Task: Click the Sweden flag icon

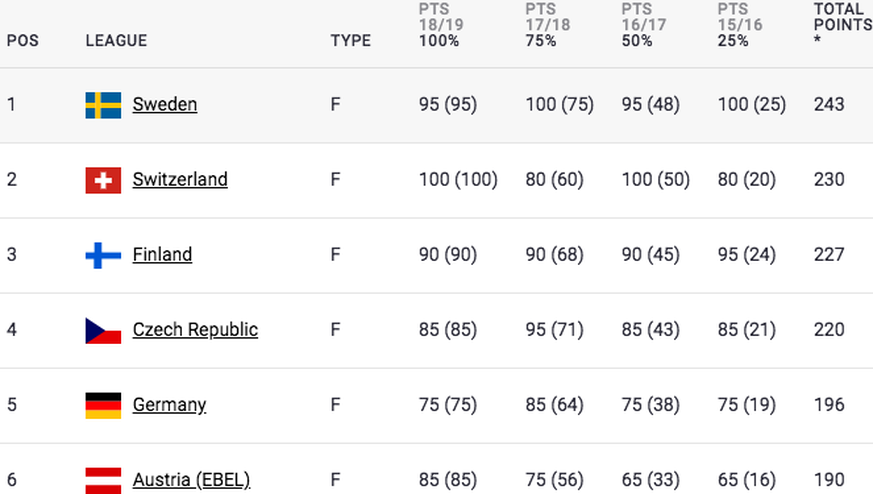Action: 103,105
